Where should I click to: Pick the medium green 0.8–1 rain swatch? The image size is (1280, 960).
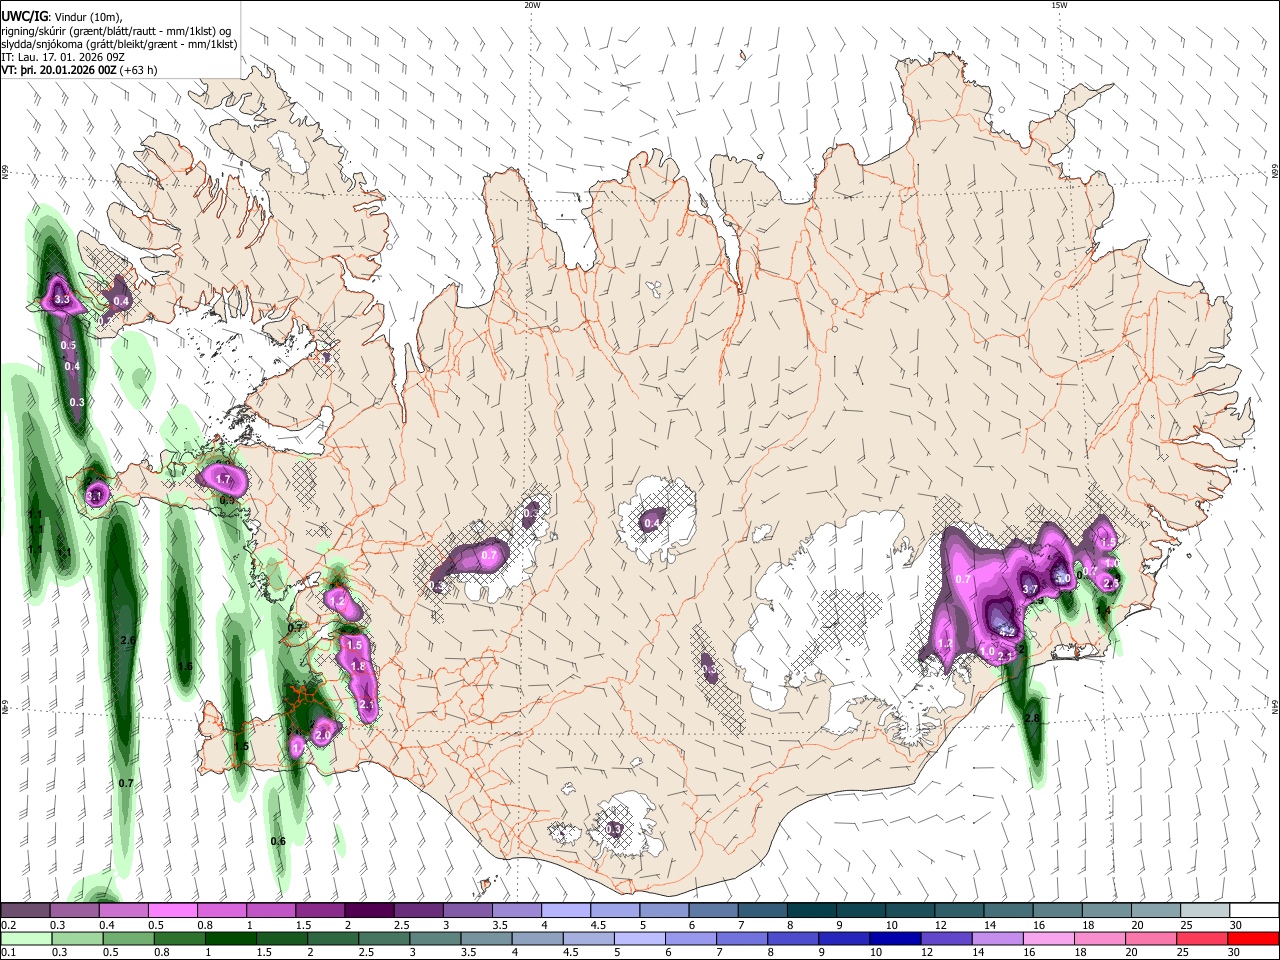tap(178, 938)
